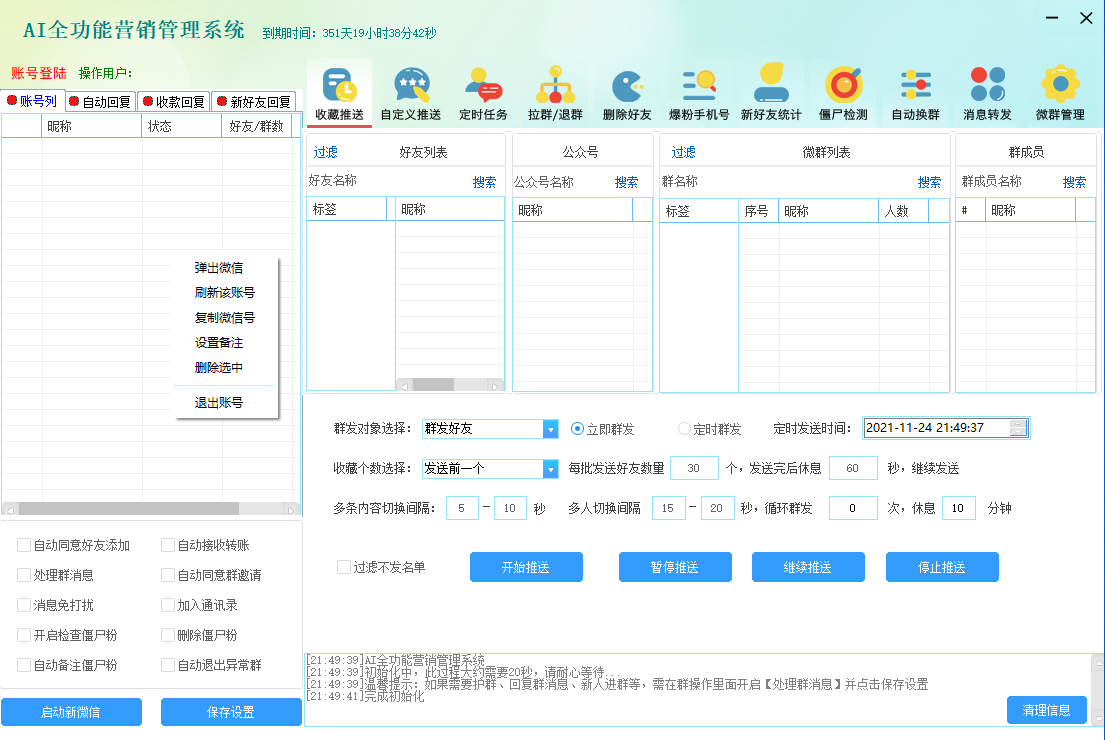Click the 休息 minutes field showing 10
Viewport: 1105px width, 740px height.
point(959,508)
